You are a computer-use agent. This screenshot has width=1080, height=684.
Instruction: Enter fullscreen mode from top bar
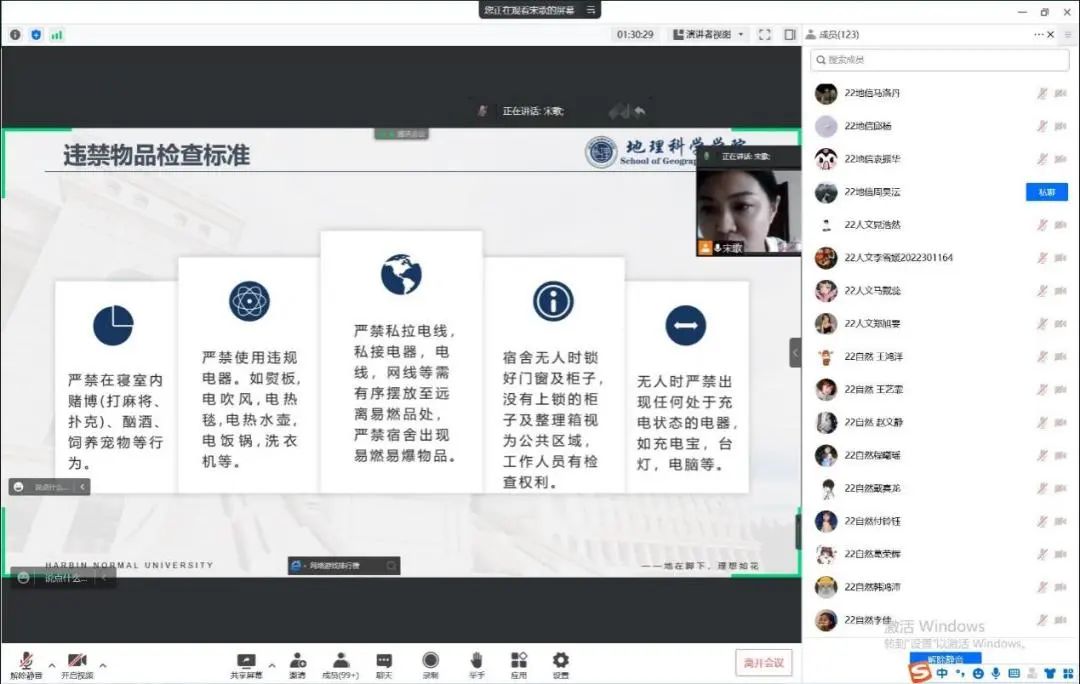[x=765, y=34]
